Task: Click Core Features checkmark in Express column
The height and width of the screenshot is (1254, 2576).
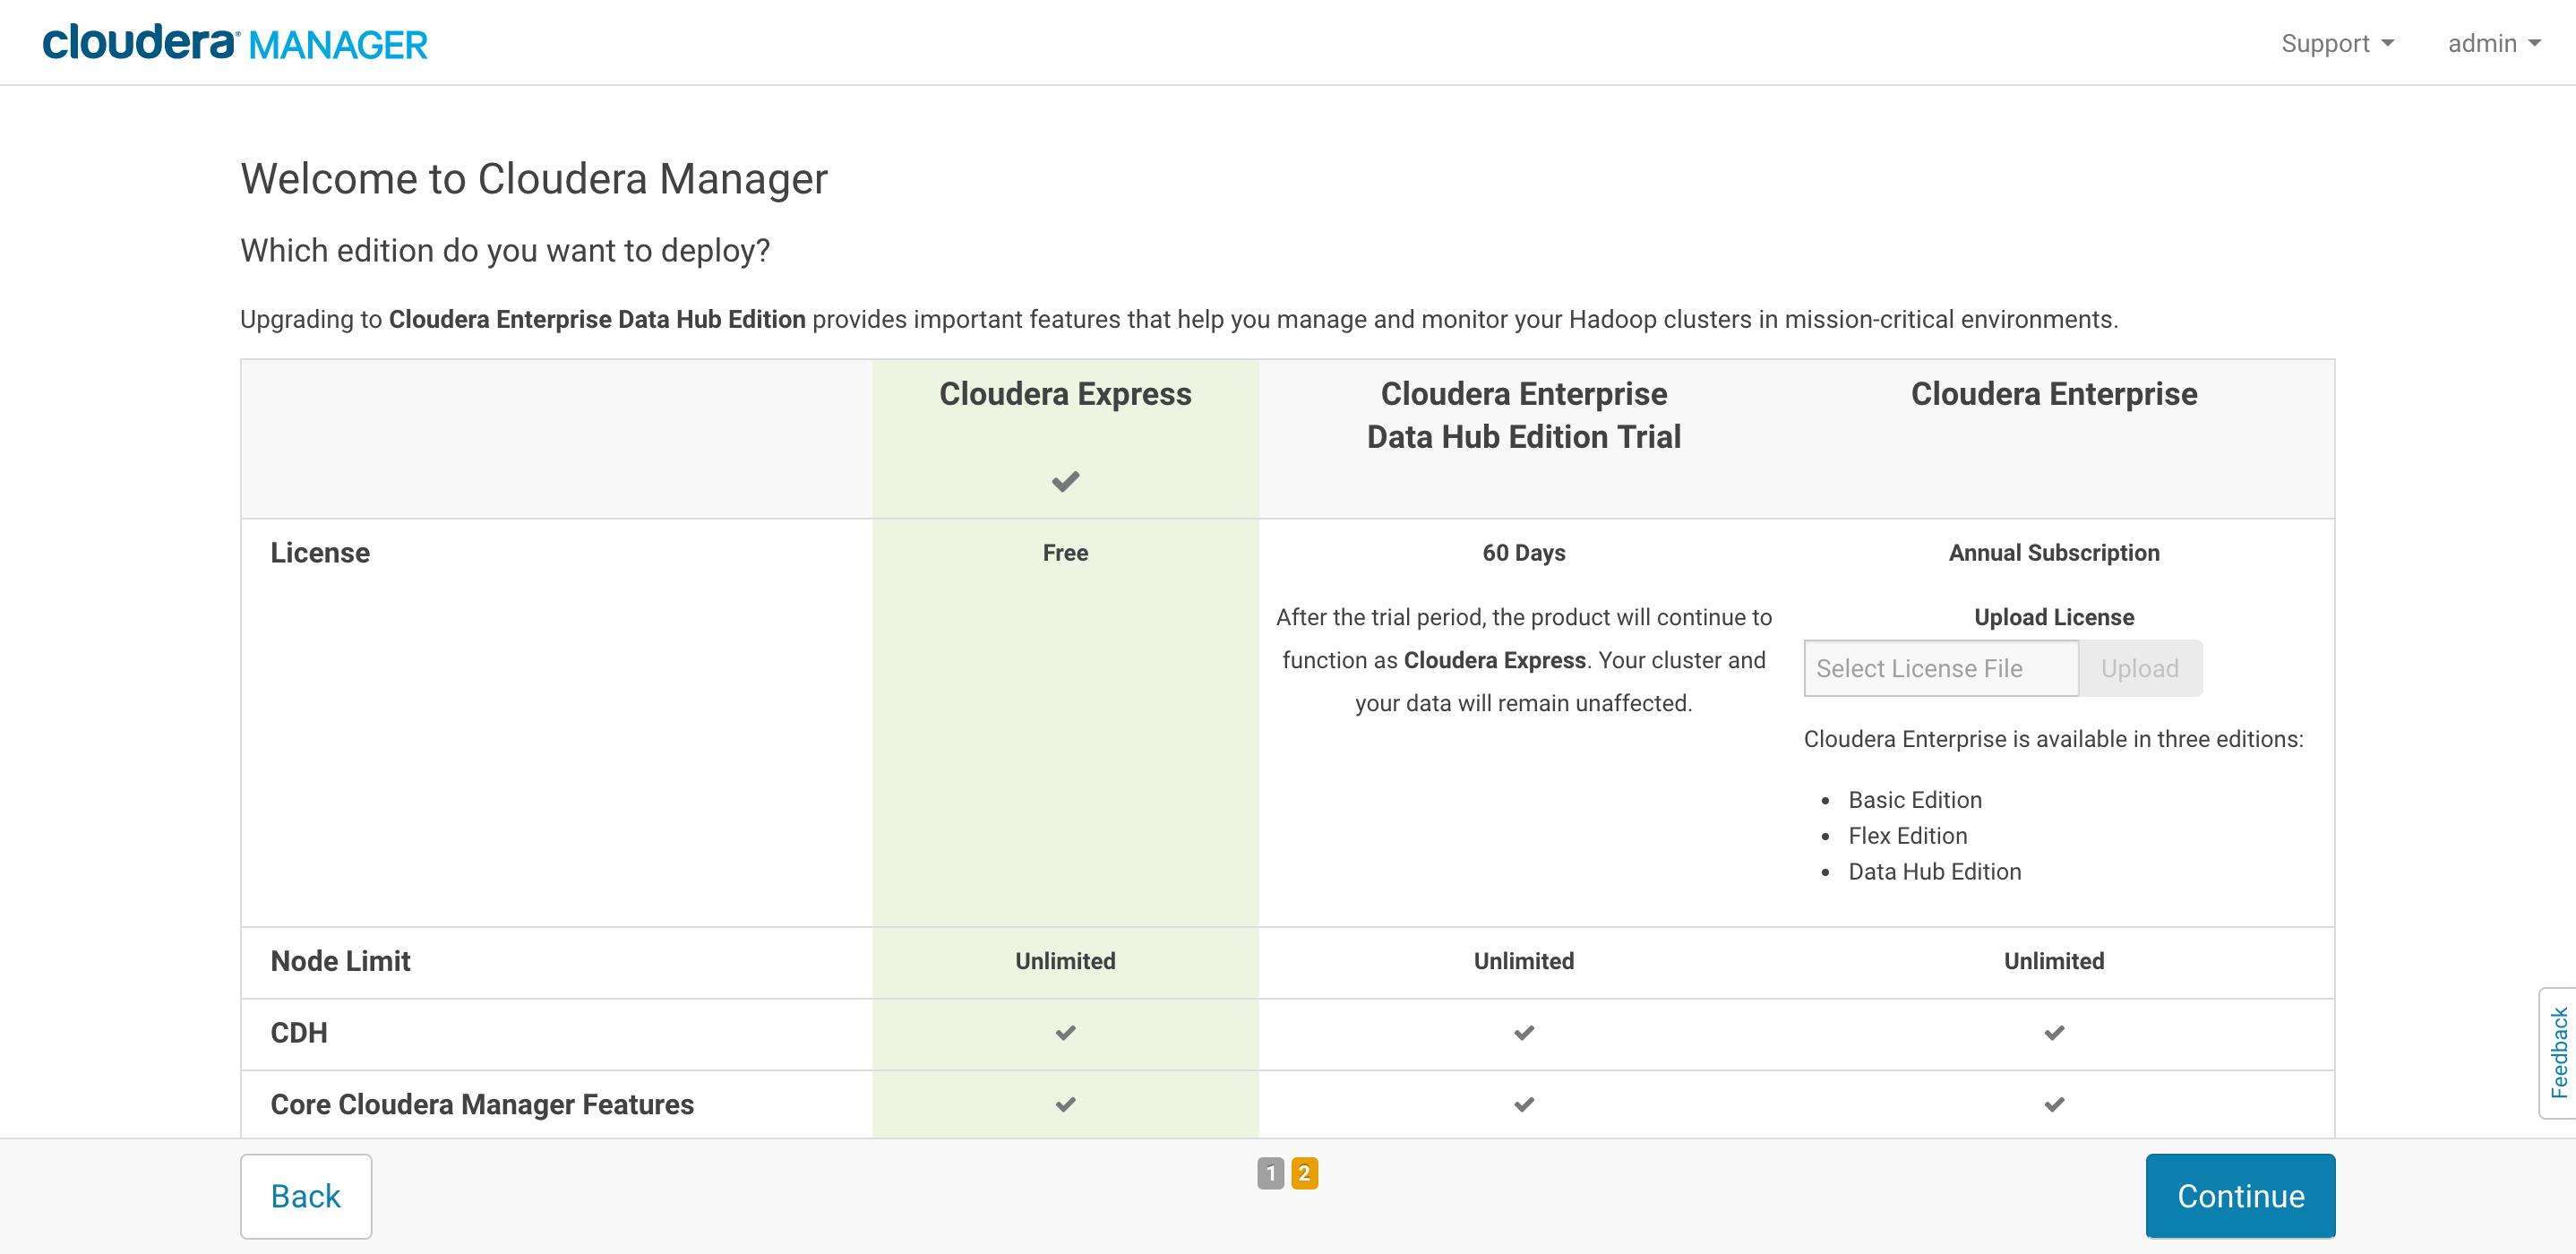Action: point(1065,1104)
